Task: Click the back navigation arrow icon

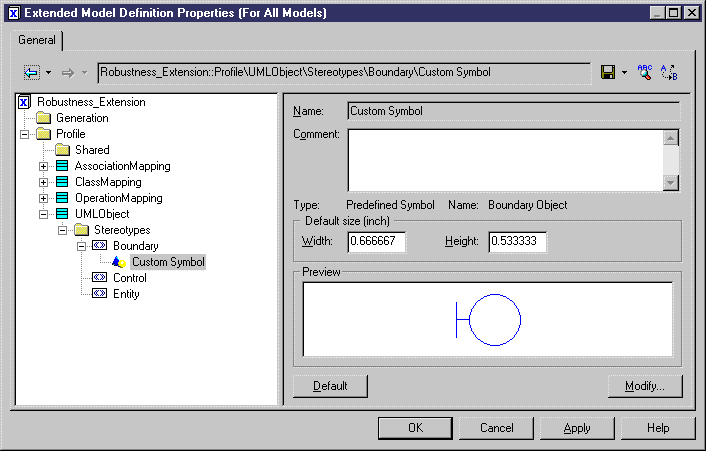Action: 32,72
